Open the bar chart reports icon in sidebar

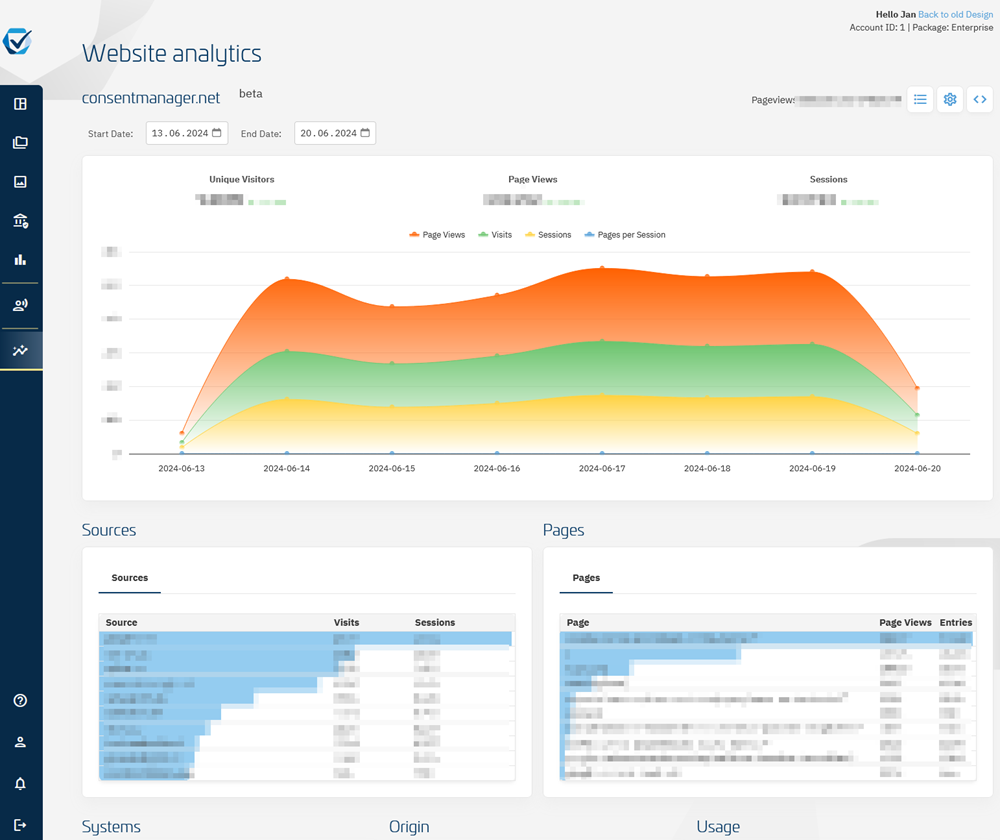tap(20, 260)
